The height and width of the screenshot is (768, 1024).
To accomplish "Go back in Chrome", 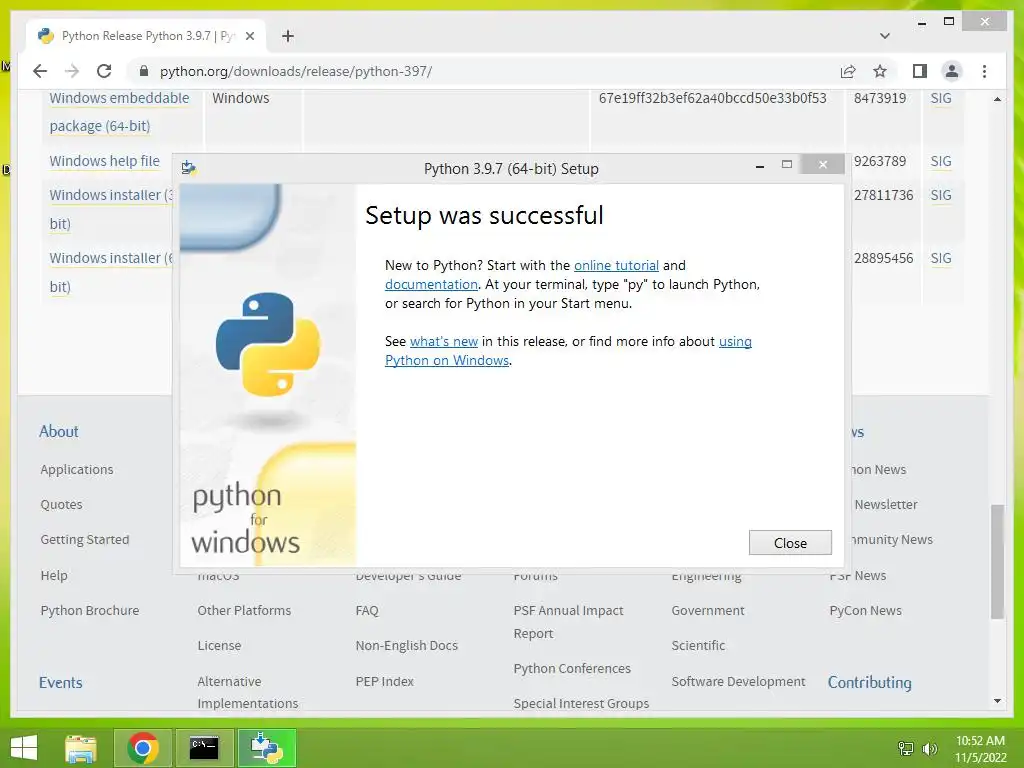I will 40,71.
